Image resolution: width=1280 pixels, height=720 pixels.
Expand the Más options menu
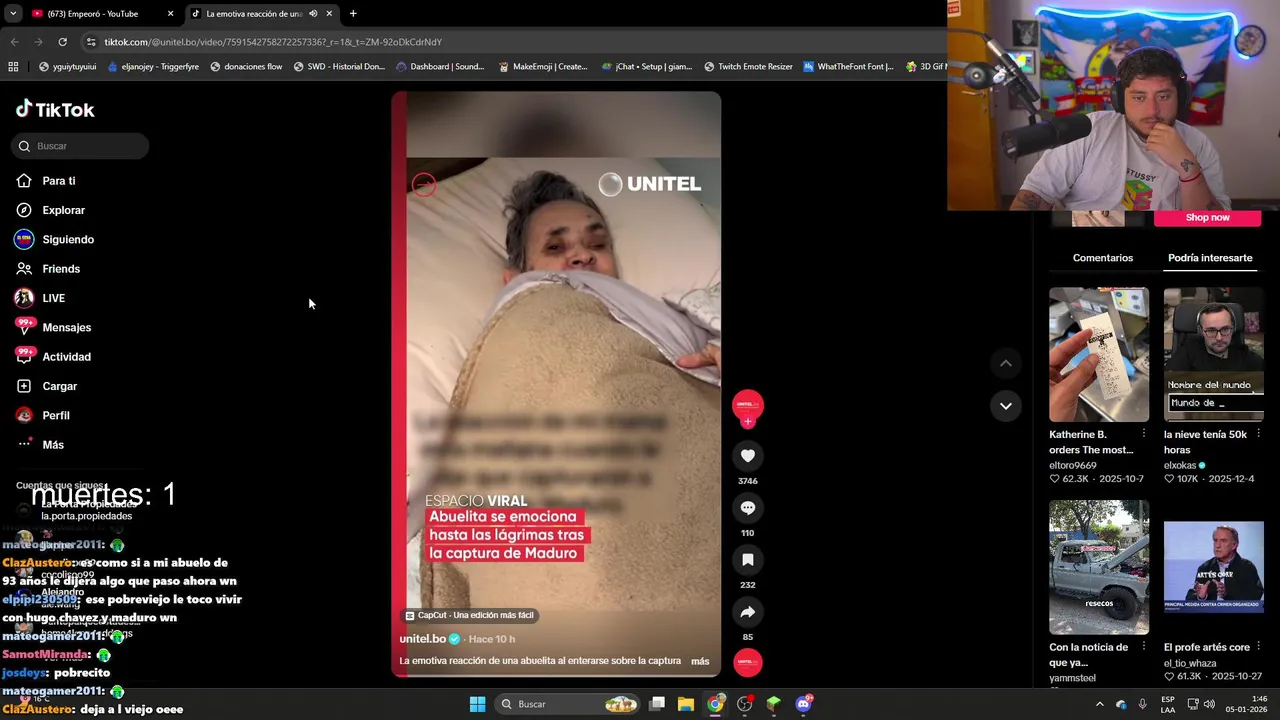tap(52, 445)
